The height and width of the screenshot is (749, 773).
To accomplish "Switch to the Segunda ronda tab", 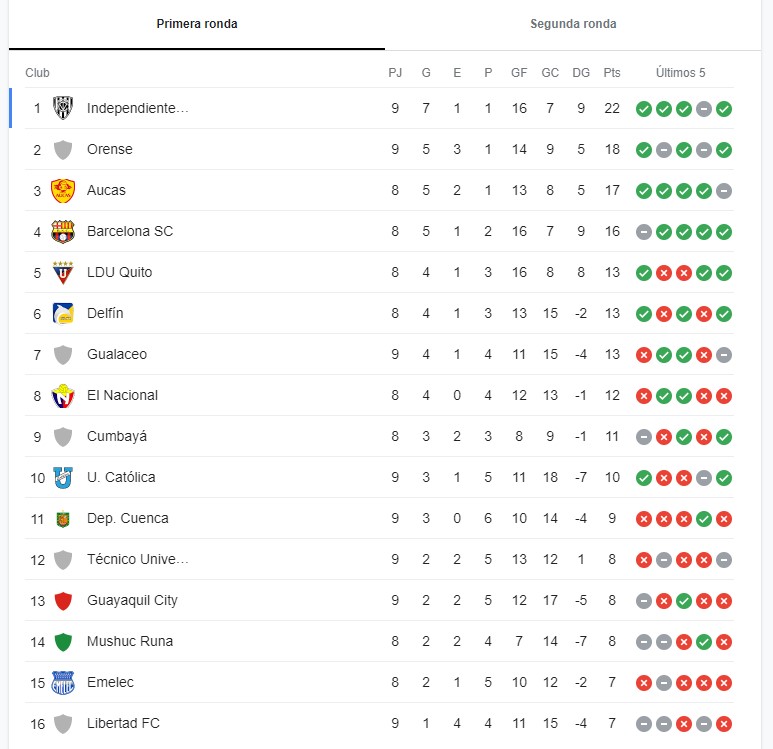I will pyautogui.click(x=573, y=24).
